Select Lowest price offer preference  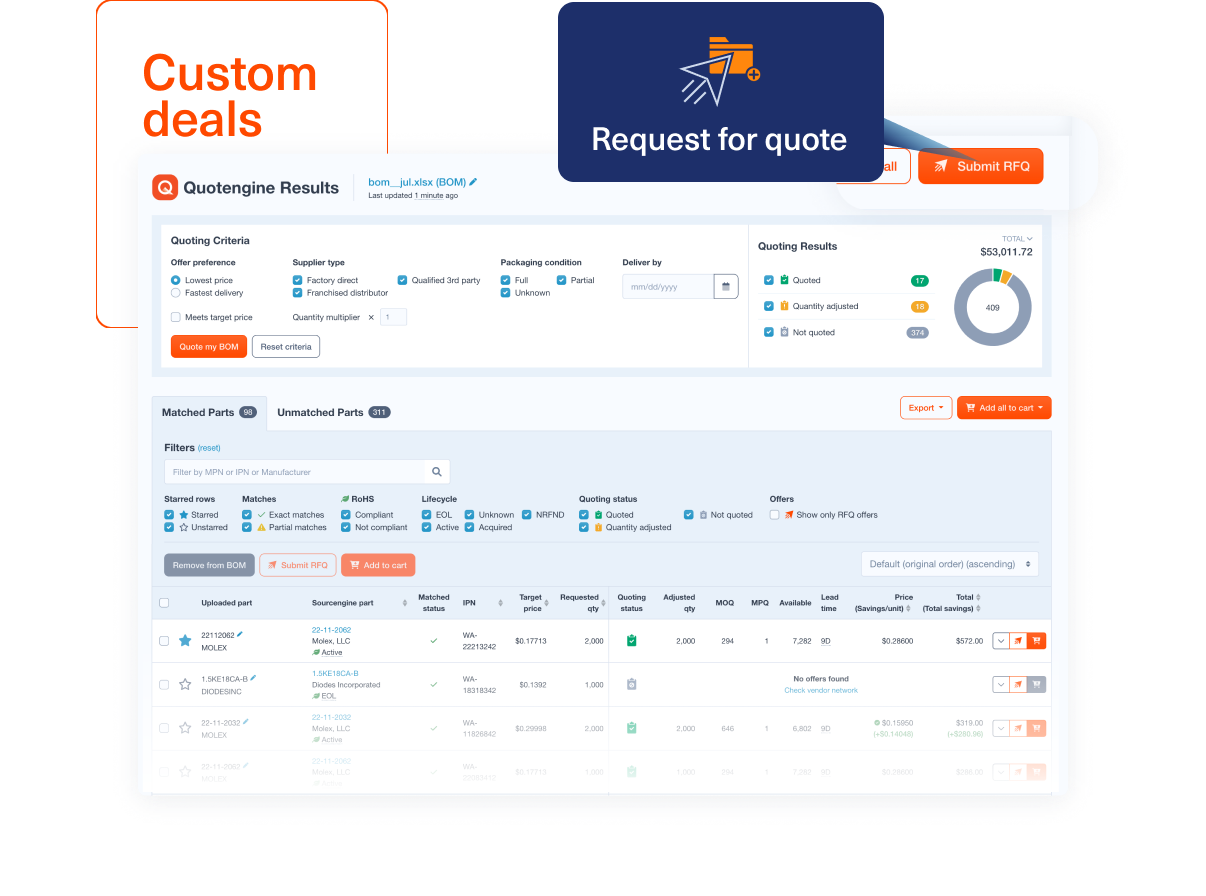[x=176, y=280]
